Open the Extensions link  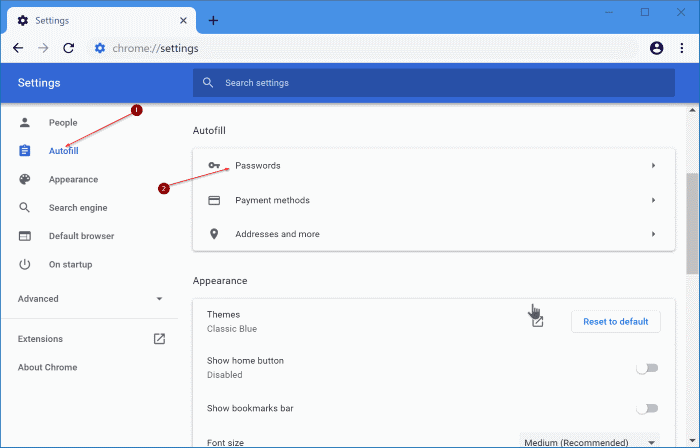[40, 339]
